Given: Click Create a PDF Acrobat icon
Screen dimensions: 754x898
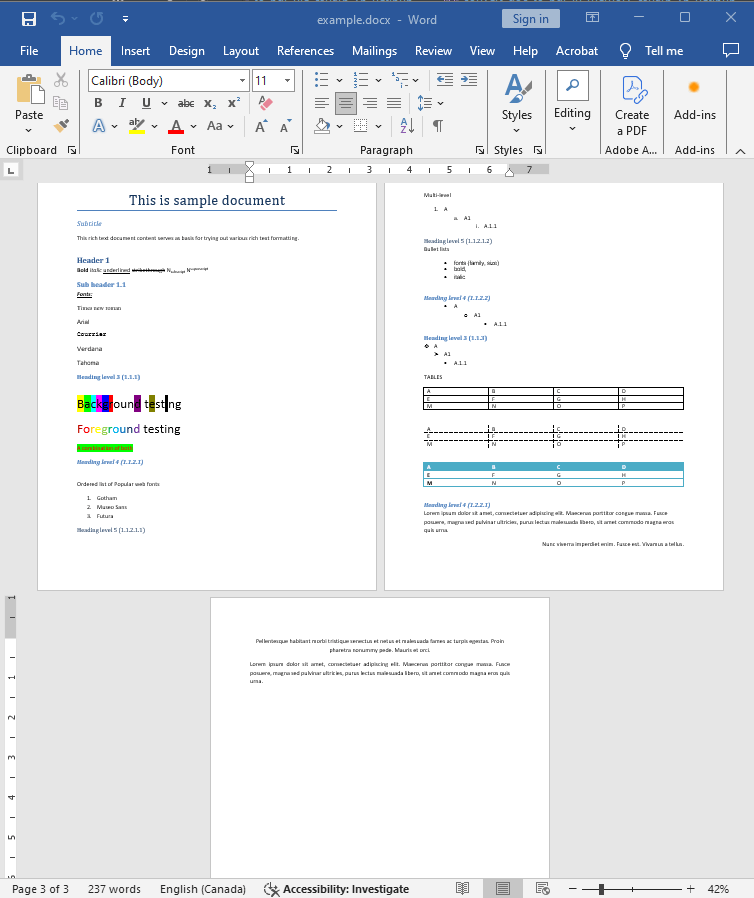Looking at the screenshot, I should pos(632,106).
